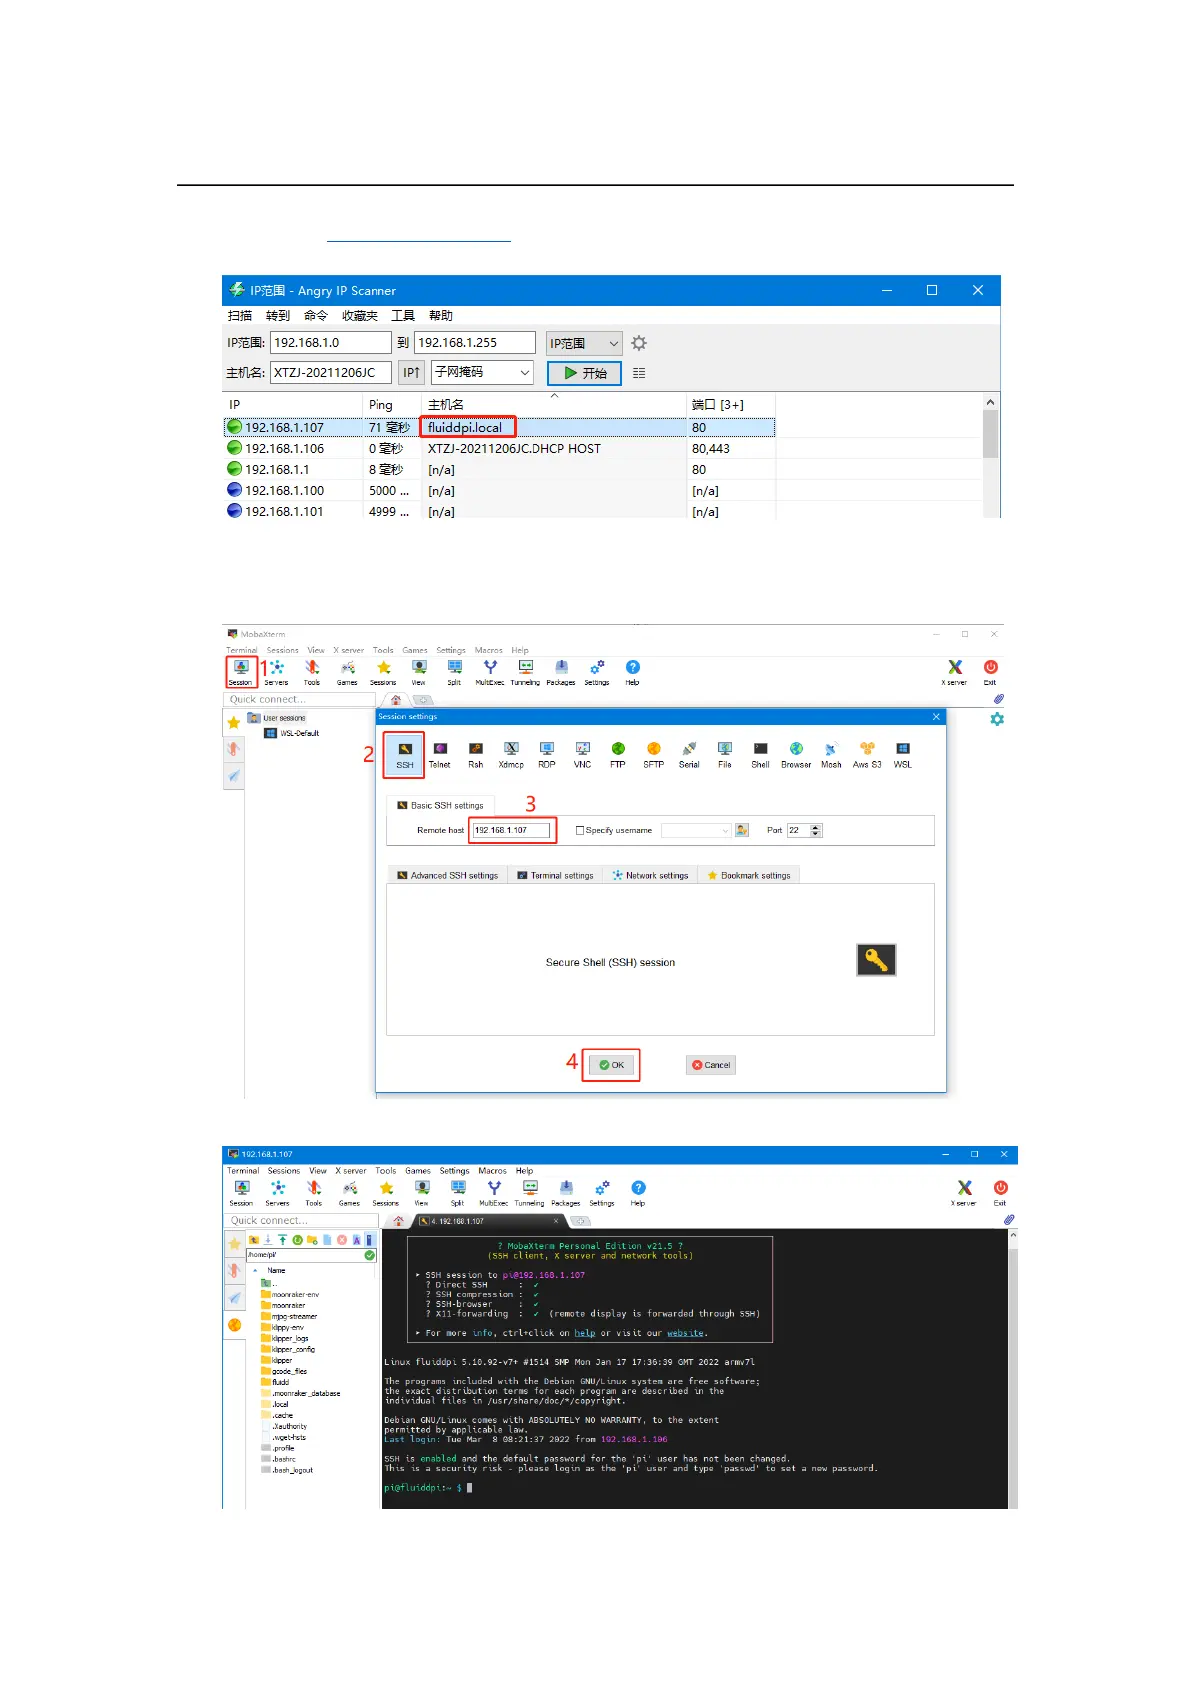The image size is (1191, 1684).
Task: Click OK button in Session settings
Action: click(x=611, y=1065)
